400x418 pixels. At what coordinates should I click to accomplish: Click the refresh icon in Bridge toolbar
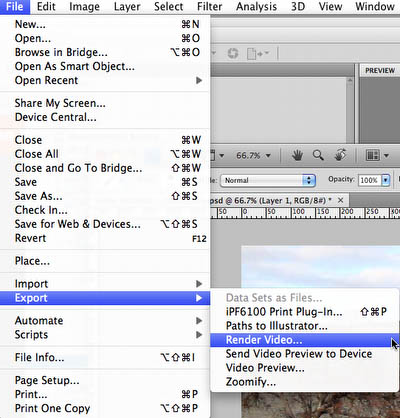(x=233, y=53)
